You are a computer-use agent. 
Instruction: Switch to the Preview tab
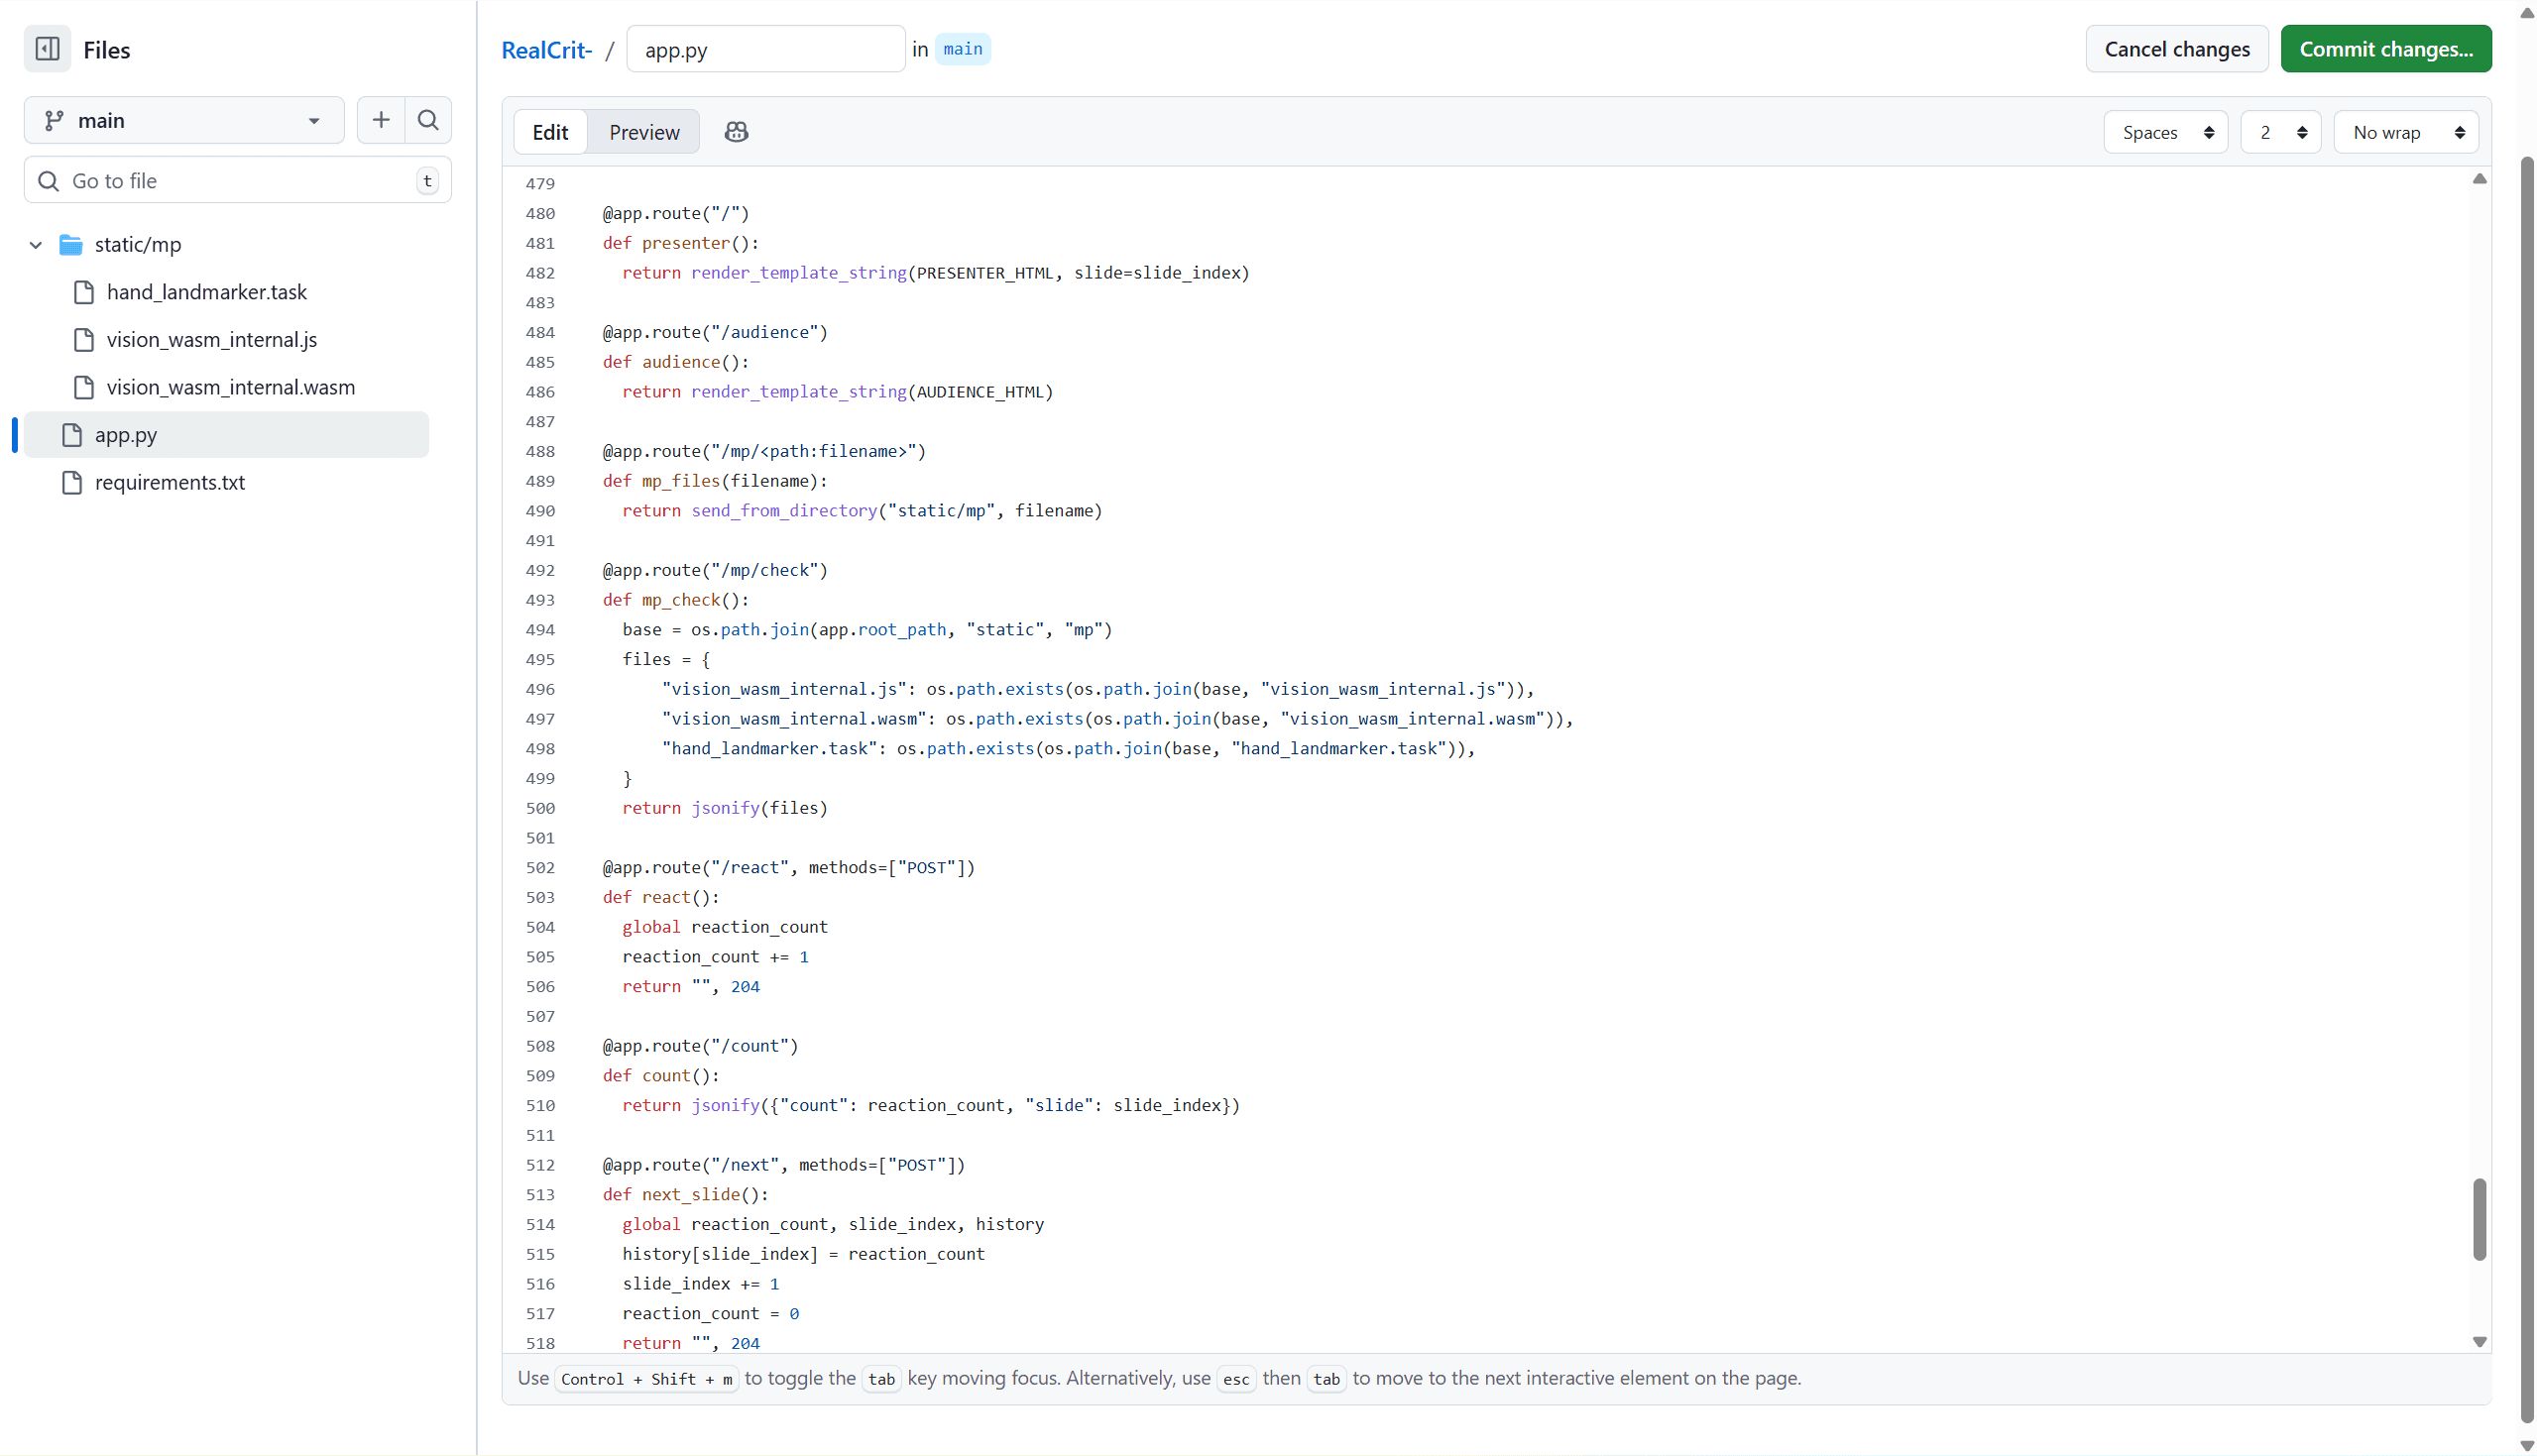tap(644, 132)
